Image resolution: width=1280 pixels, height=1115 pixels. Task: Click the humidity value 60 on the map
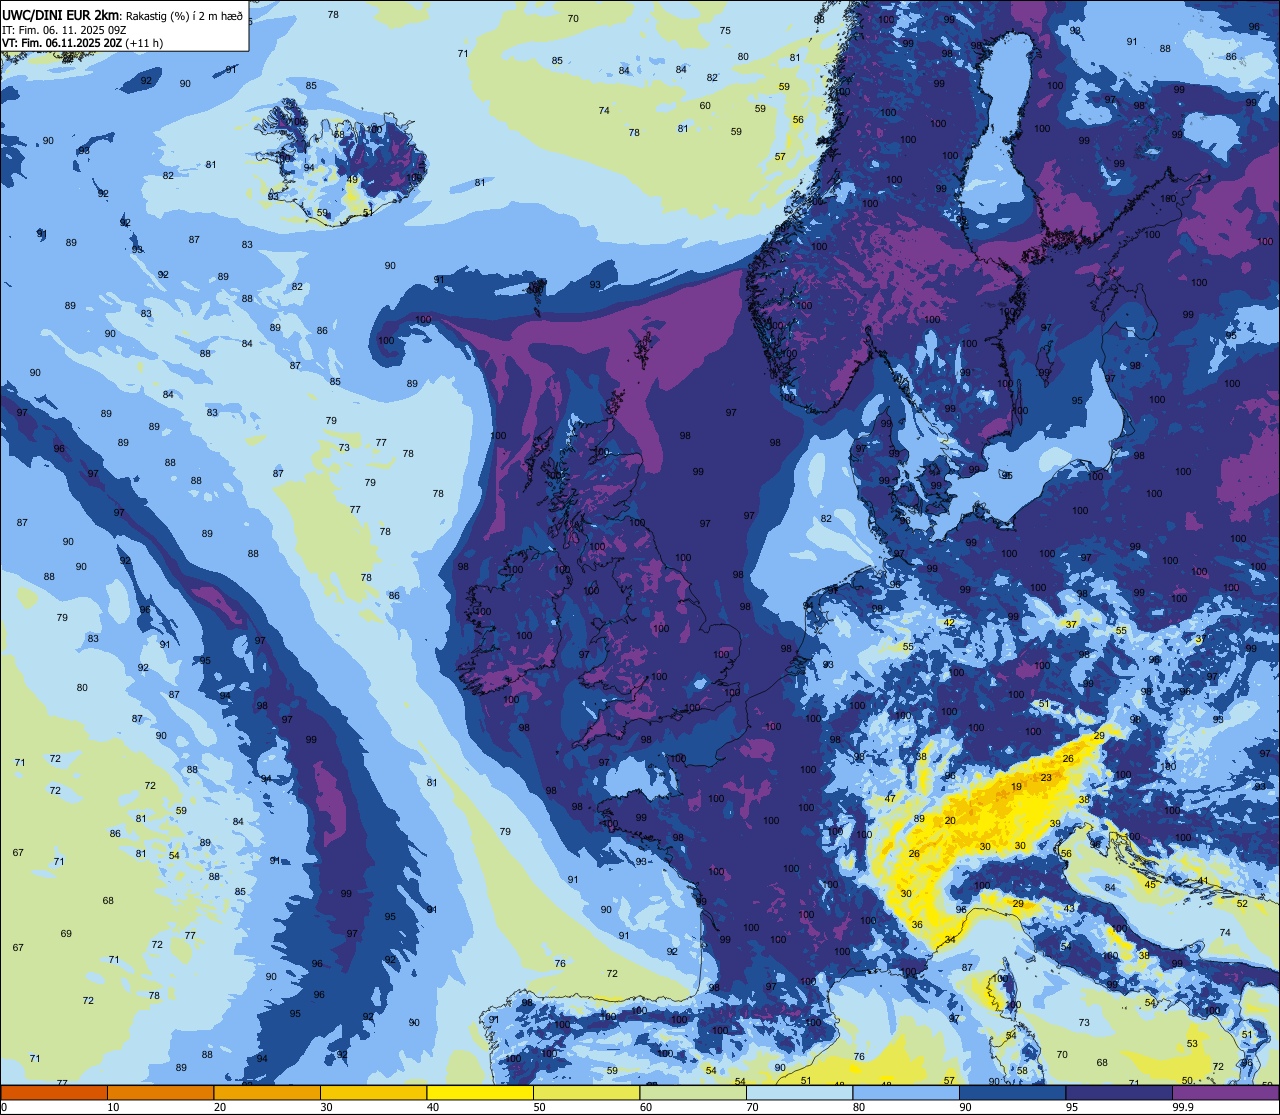pyautogui.click(x=705, y=106)
